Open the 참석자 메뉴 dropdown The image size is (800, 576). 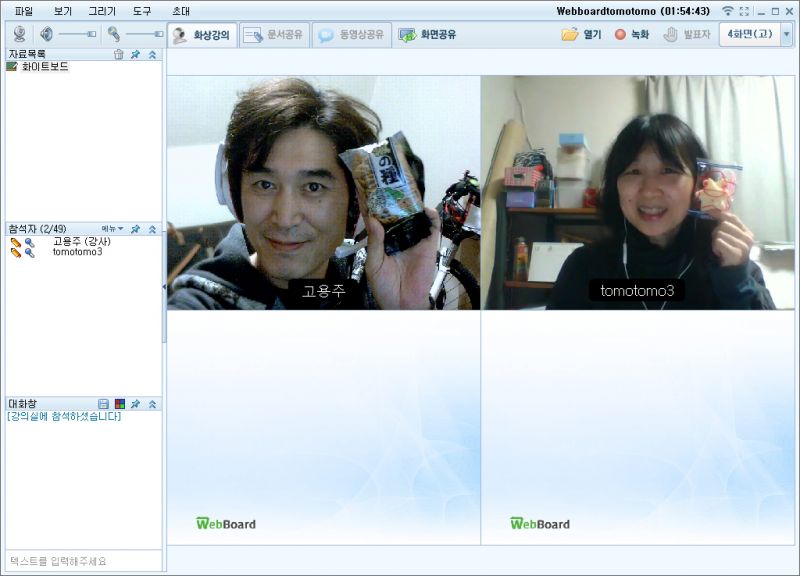[x=112, y=229]
